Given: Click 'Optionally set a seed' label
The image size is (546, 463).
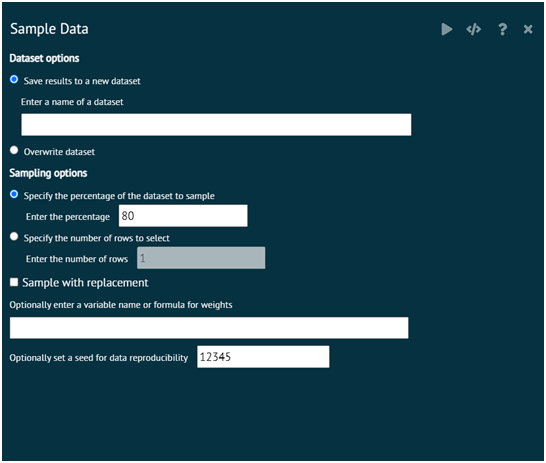Looking at the screenshot, I should point(99,358).
